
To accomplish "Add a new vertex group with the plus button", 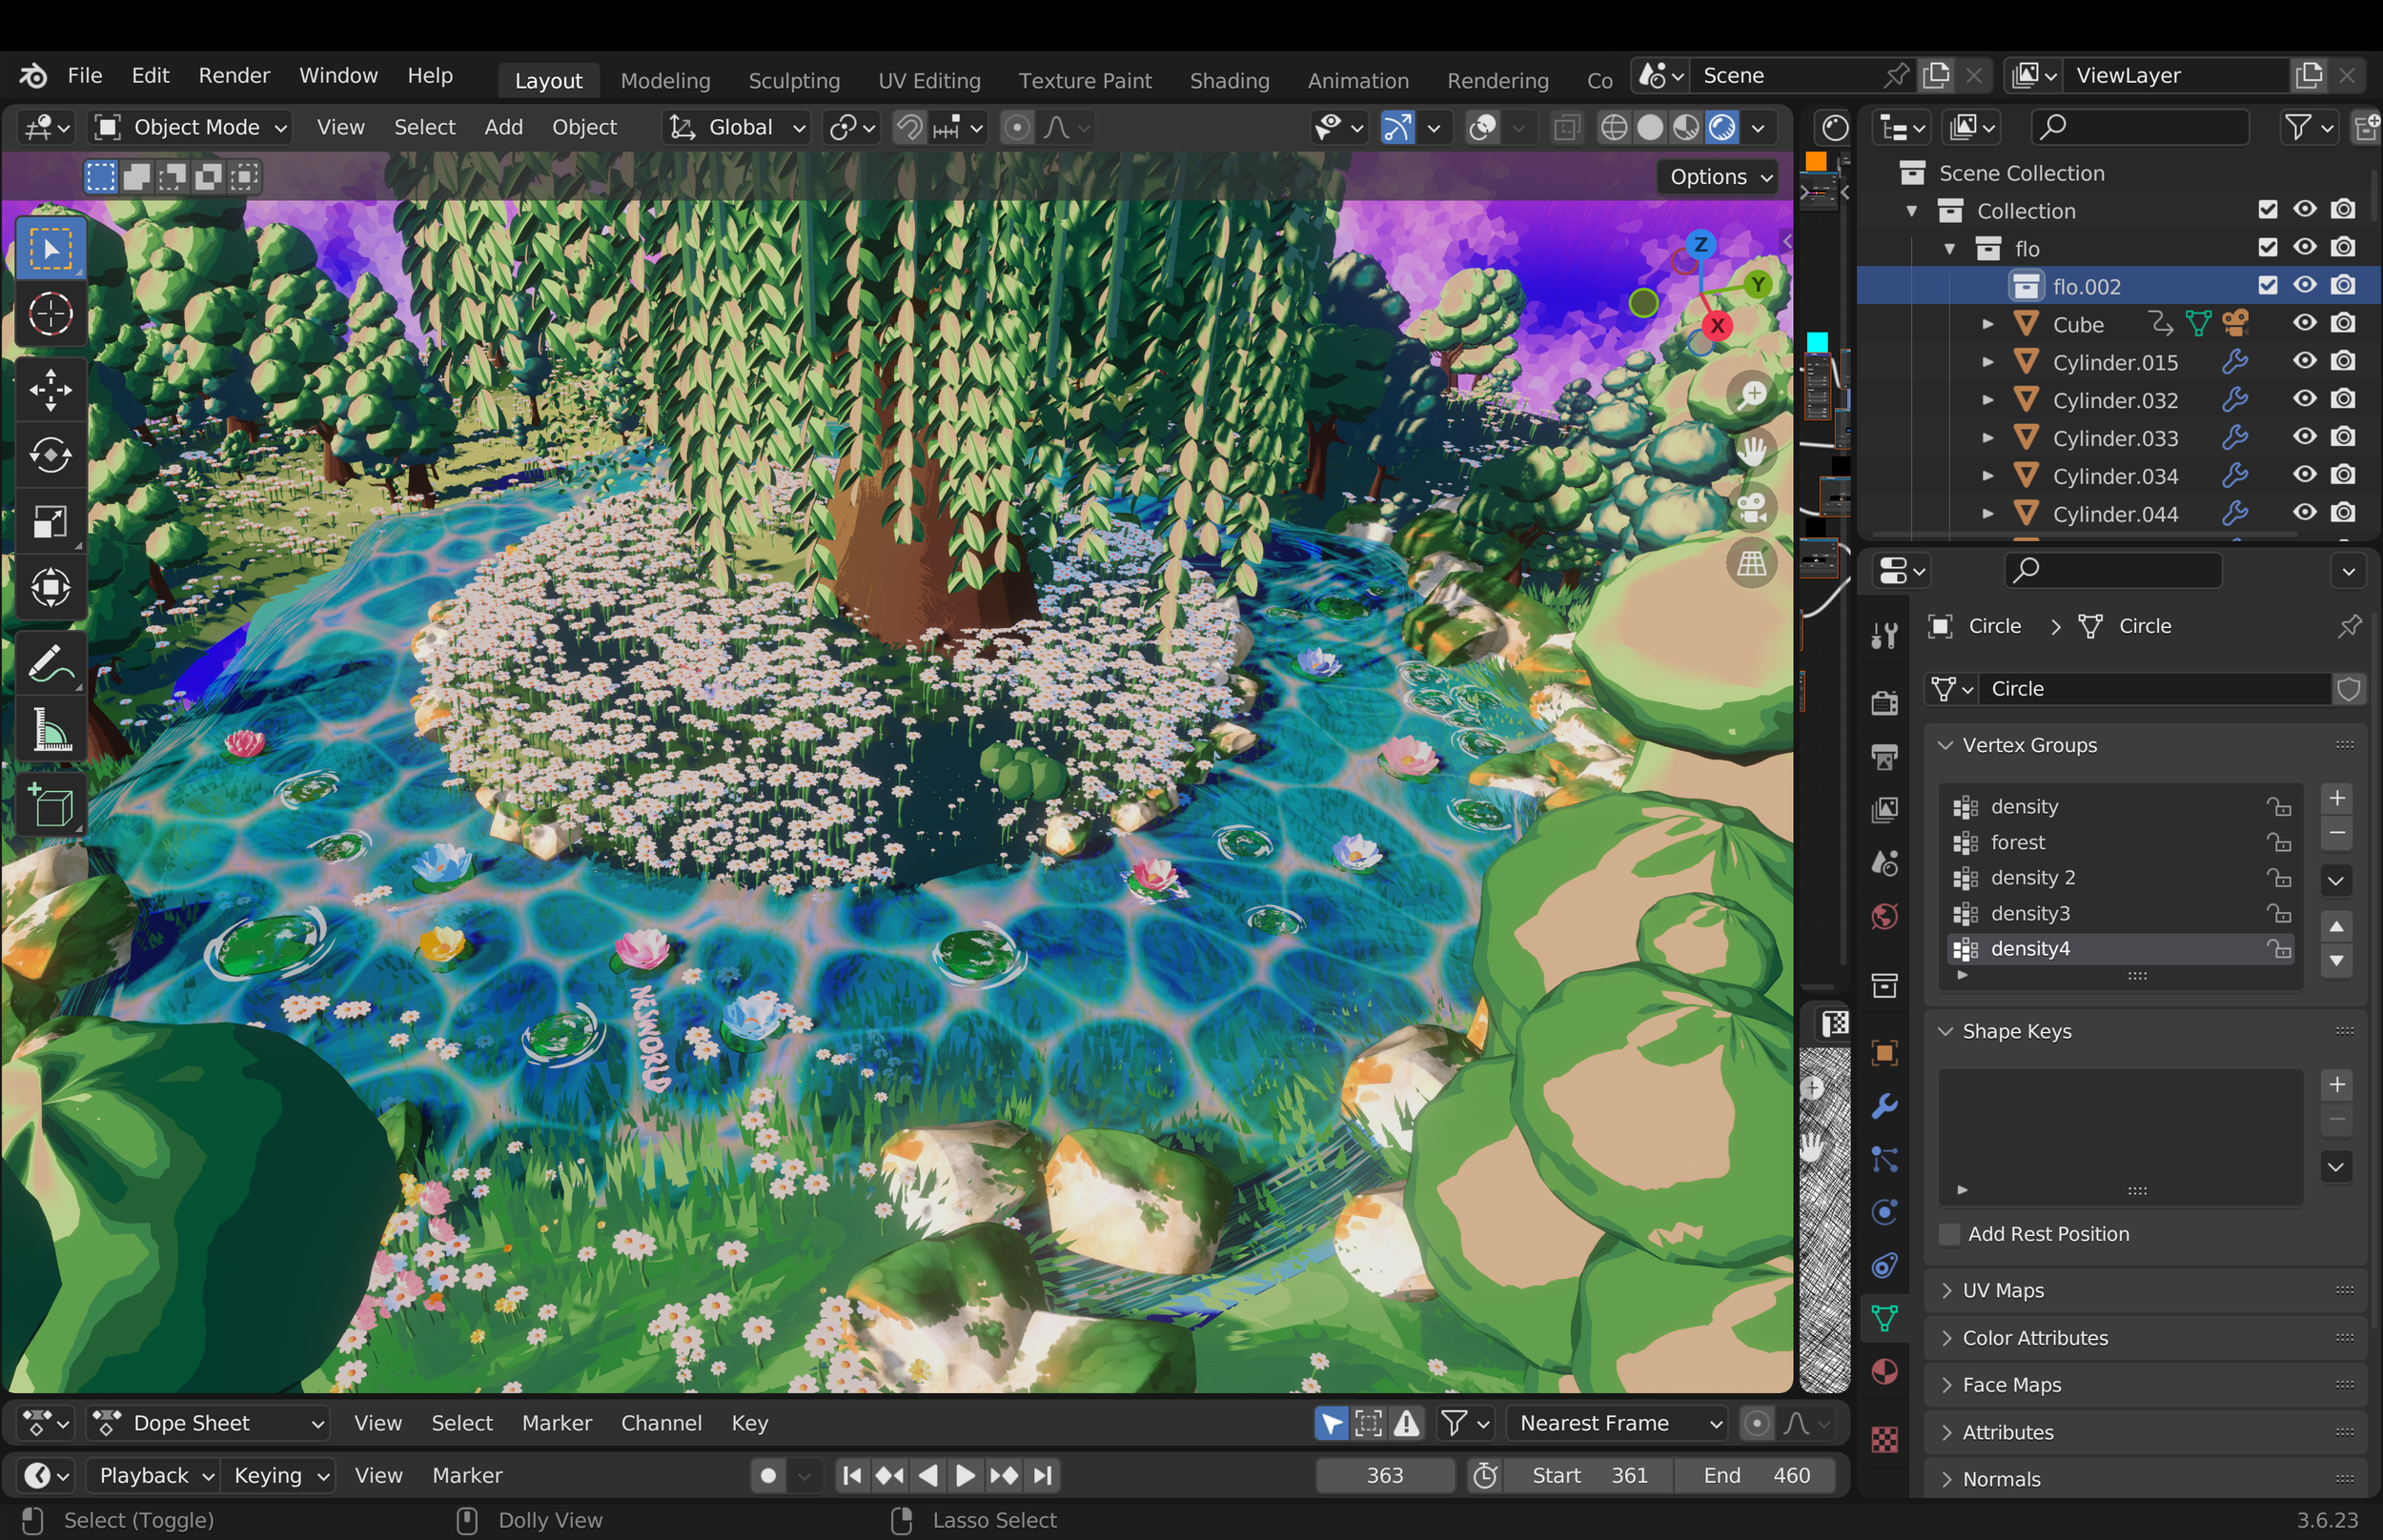I will tap(2336, 798).
